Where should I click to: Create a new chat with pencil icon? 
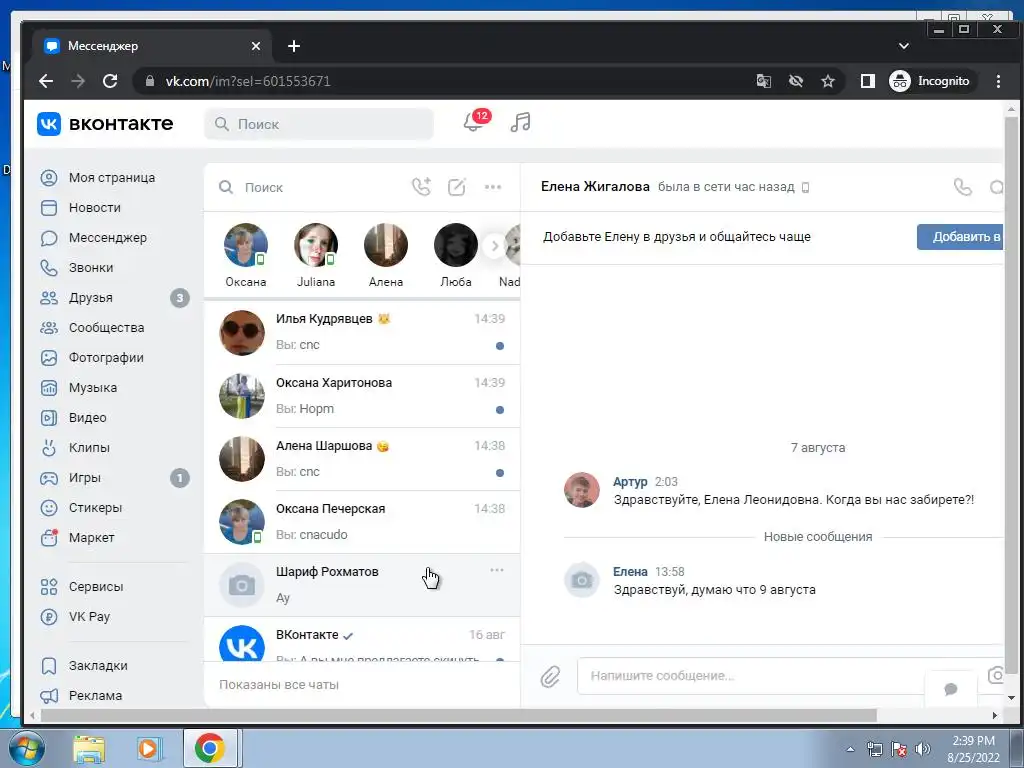[456, 187]
